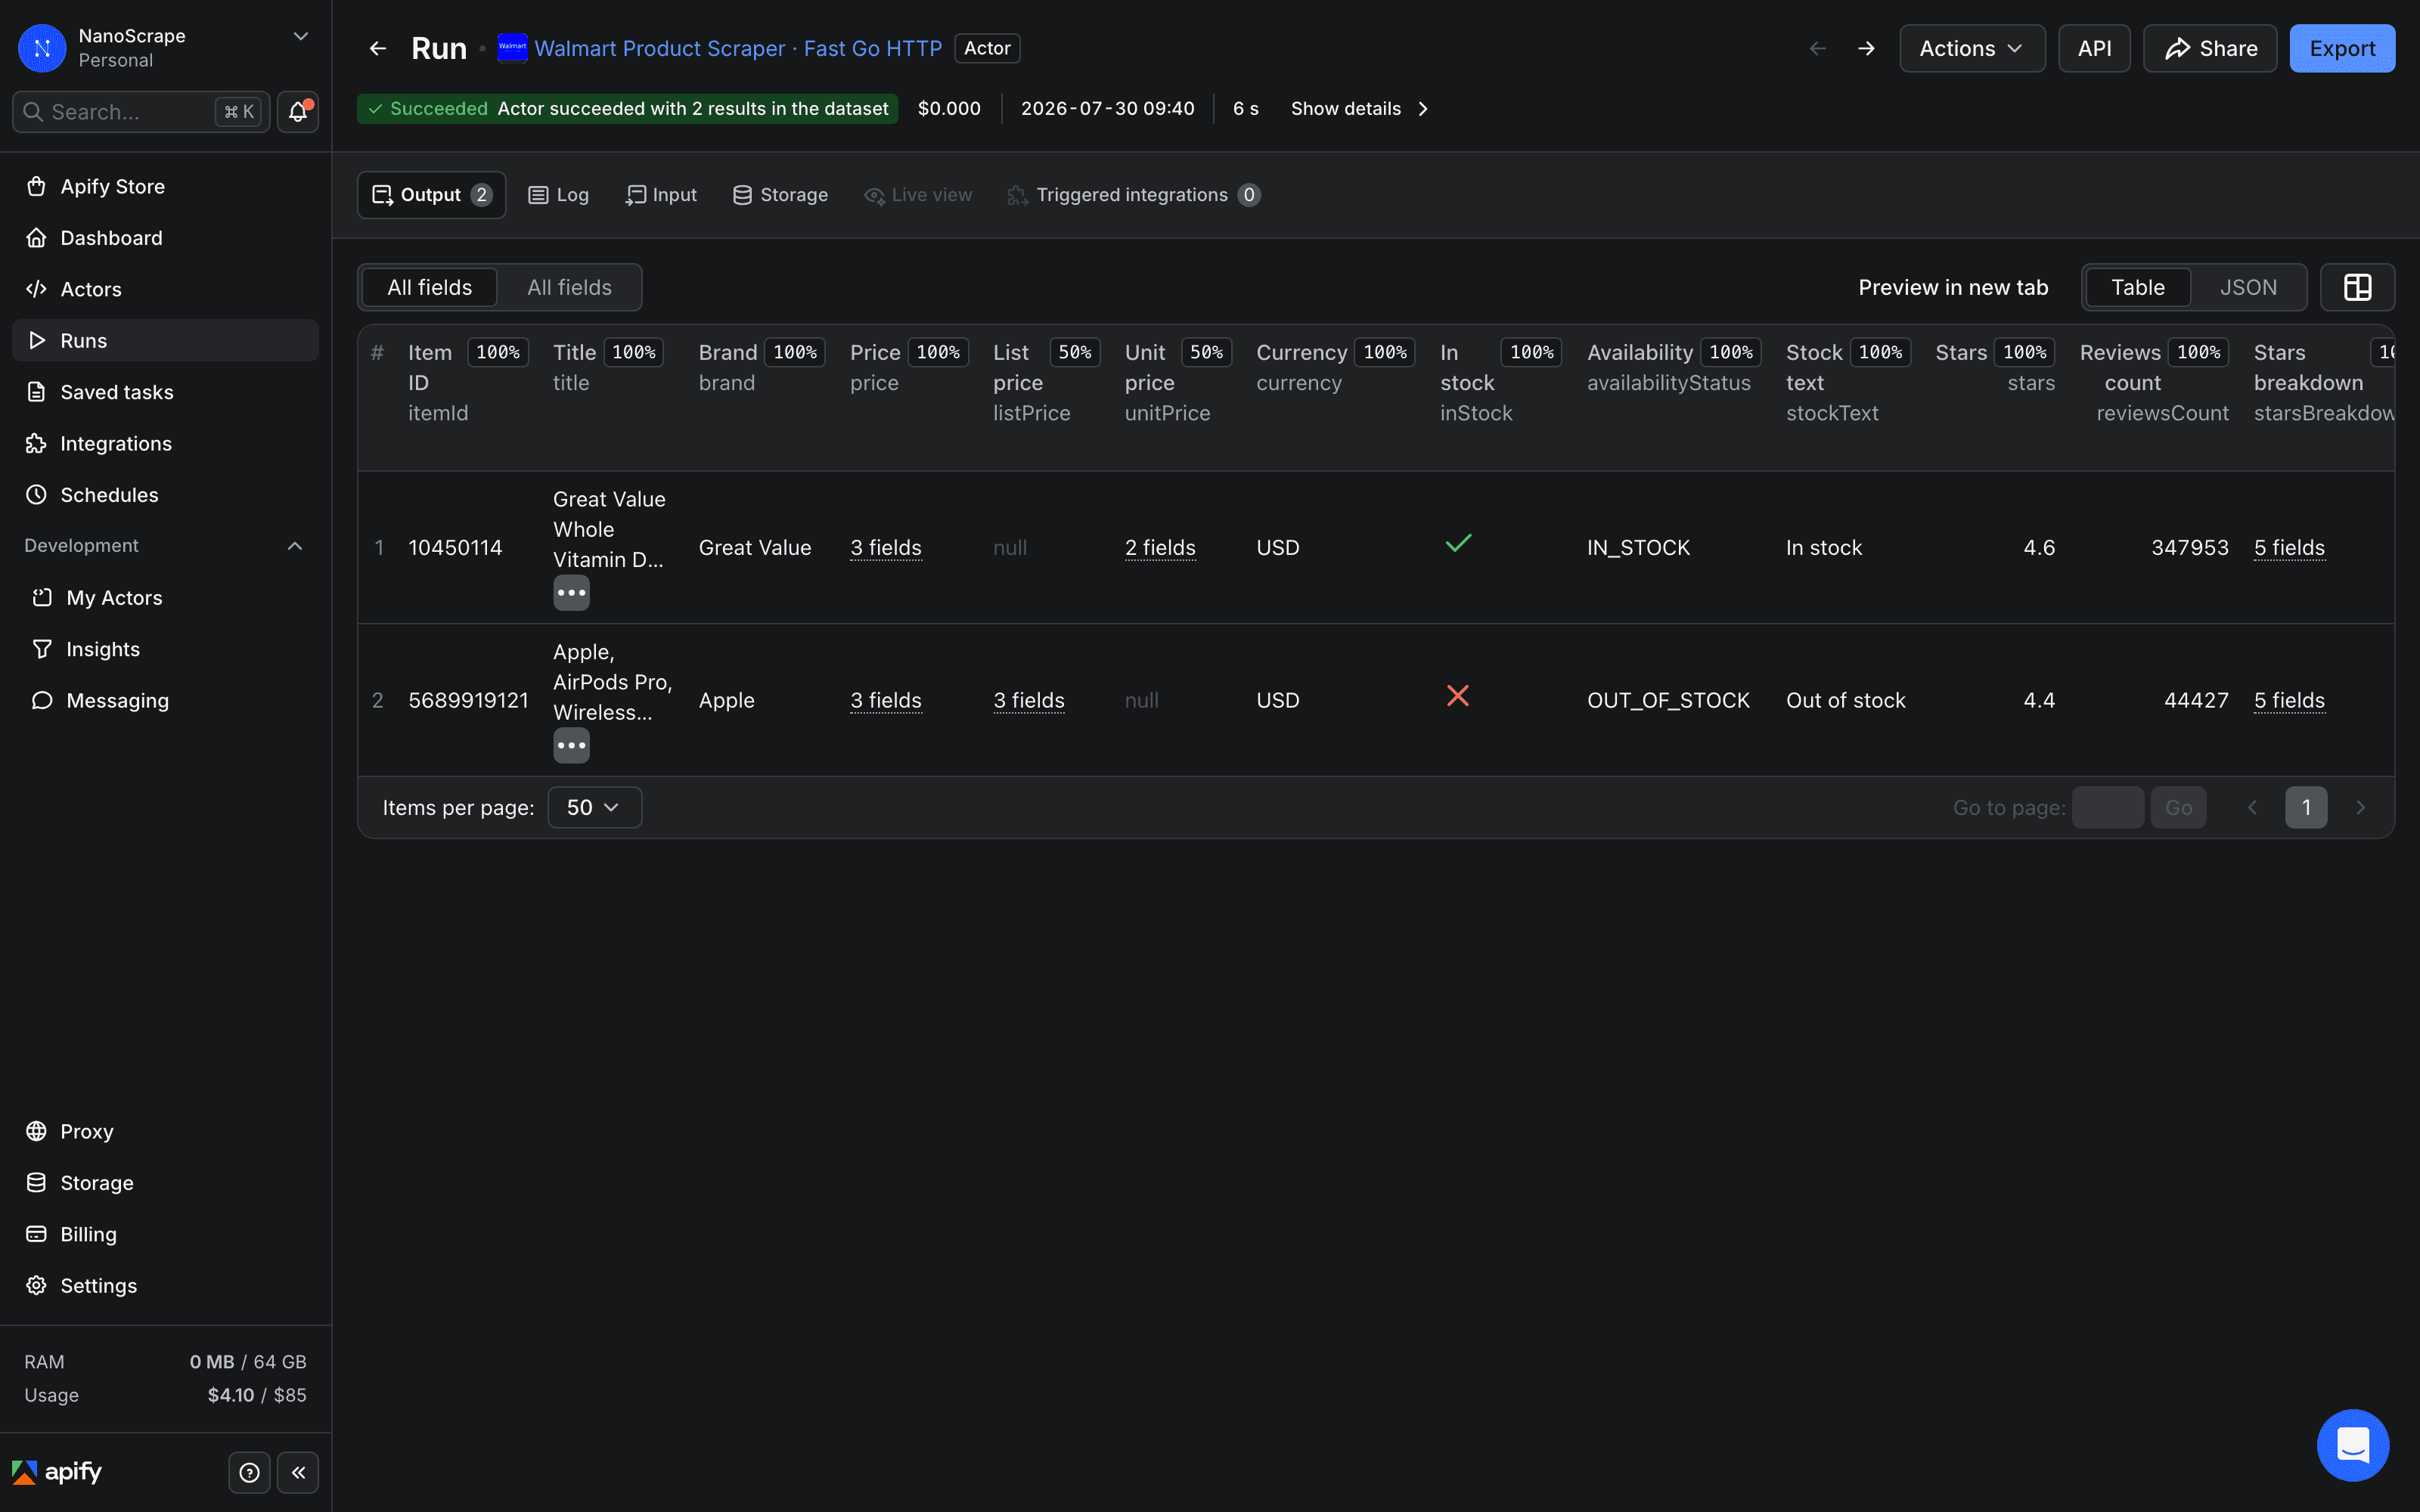Viewport: 2420px width, 1512px height.
Task: Collapse the sidebar with double chevron
Action: tap(298, 1472)
